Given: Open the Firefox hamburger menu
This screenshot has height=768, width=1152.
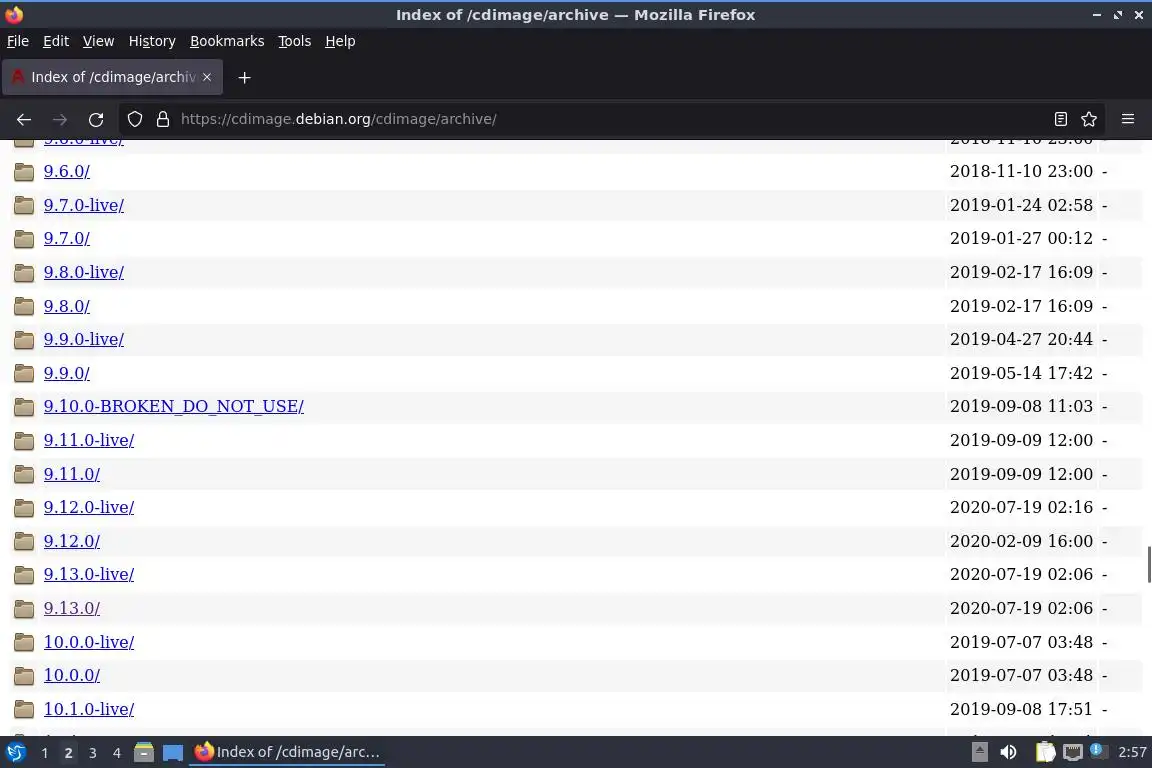Looking at the screenshot, I should 1128,119.
